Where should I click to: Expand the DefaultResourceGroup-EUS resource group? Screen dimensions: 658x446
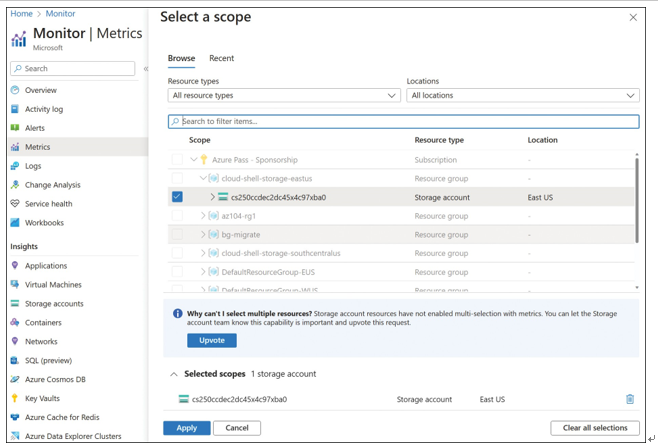203,272
